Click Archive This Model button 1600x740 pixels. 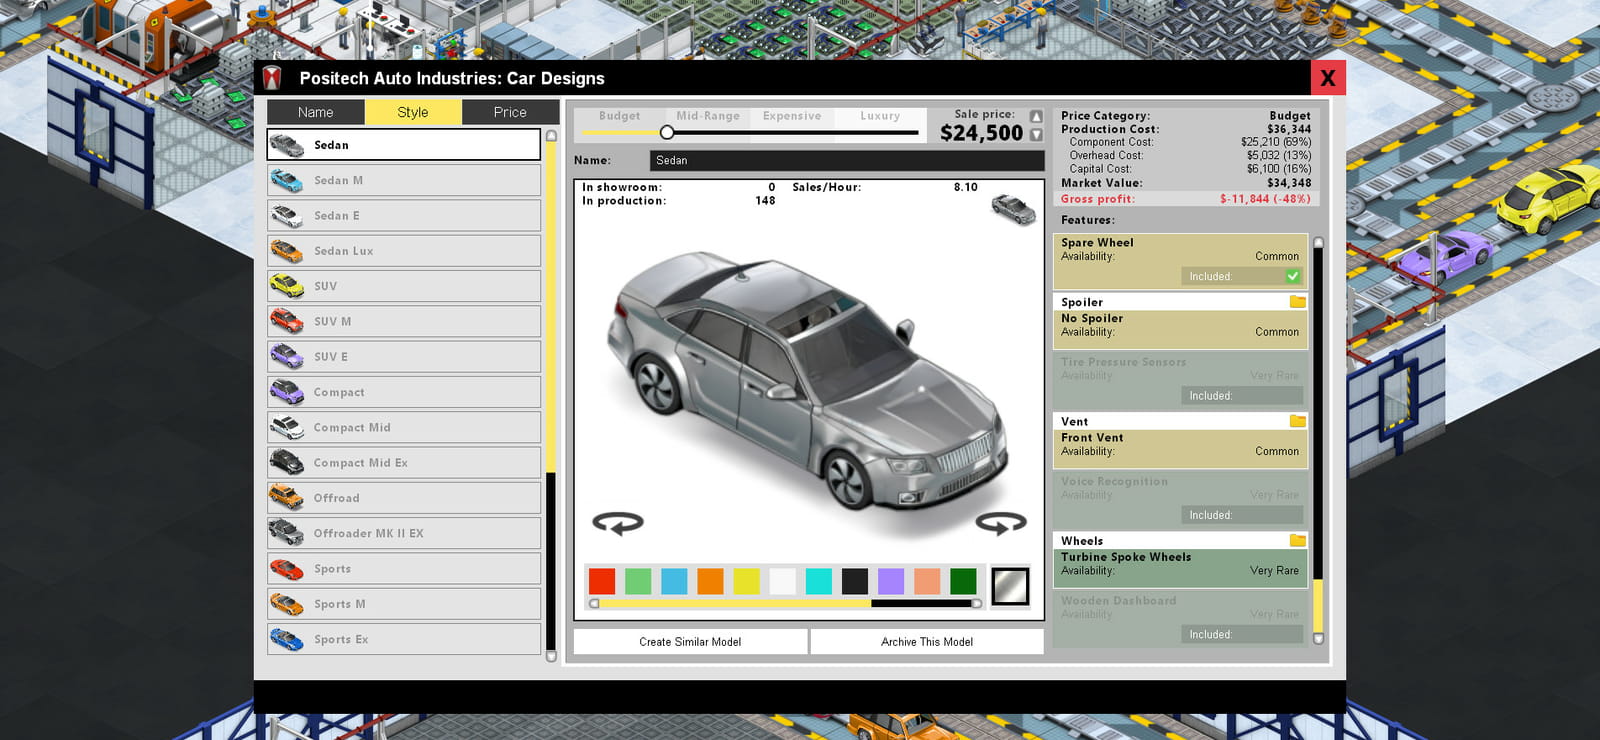927,642
